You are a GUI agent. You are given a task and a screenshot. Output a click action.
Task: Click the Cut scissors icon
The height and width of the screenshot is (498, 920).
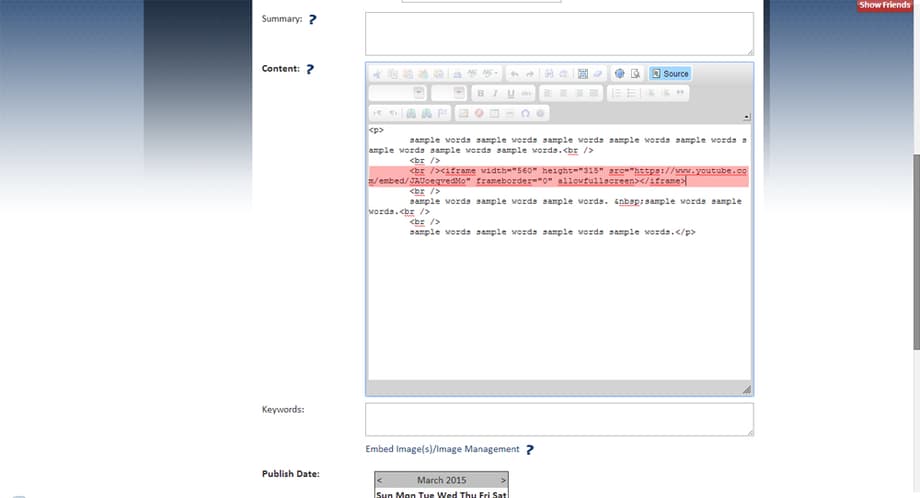(x=378, y=73)
